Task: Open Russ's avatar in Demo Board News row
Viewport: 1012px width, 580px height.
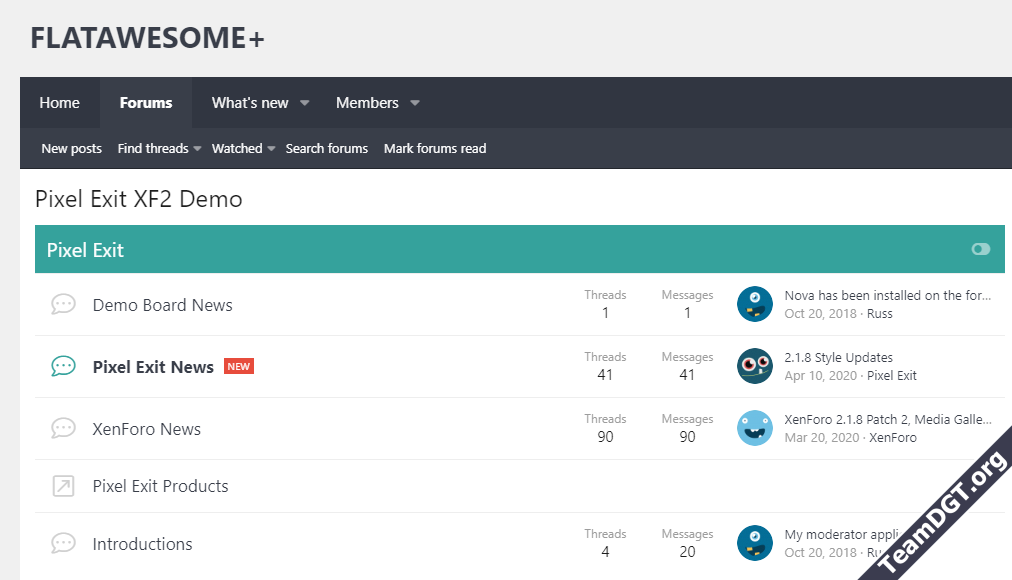Action: click(x=754, y=304)
